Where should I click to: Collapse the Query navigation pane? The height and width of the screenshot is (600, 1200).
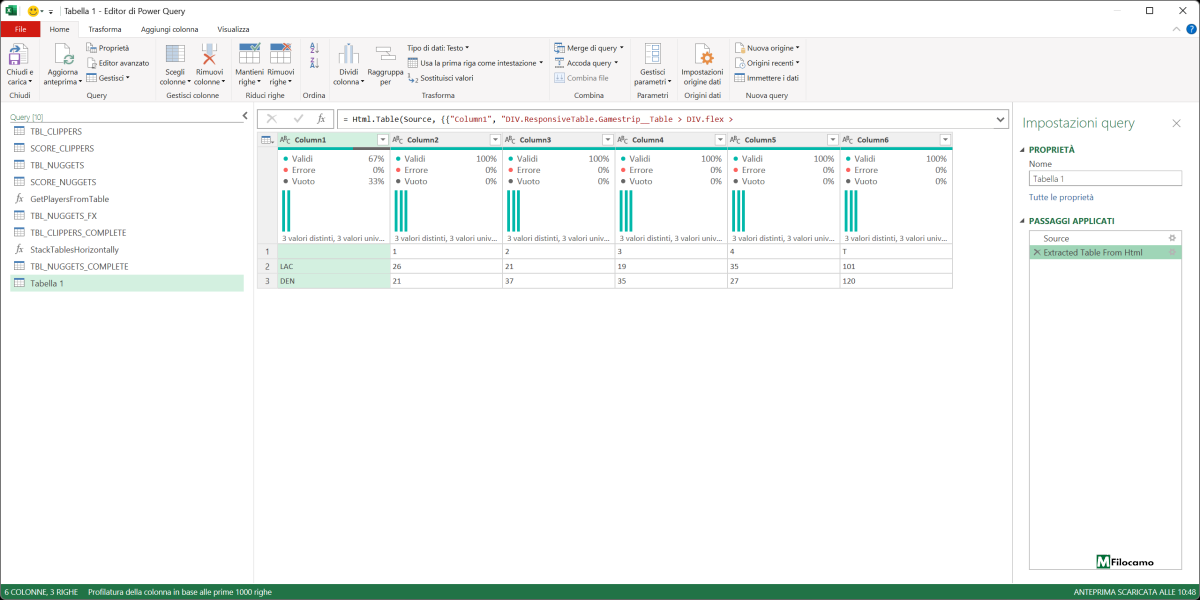tap(246, 116)
